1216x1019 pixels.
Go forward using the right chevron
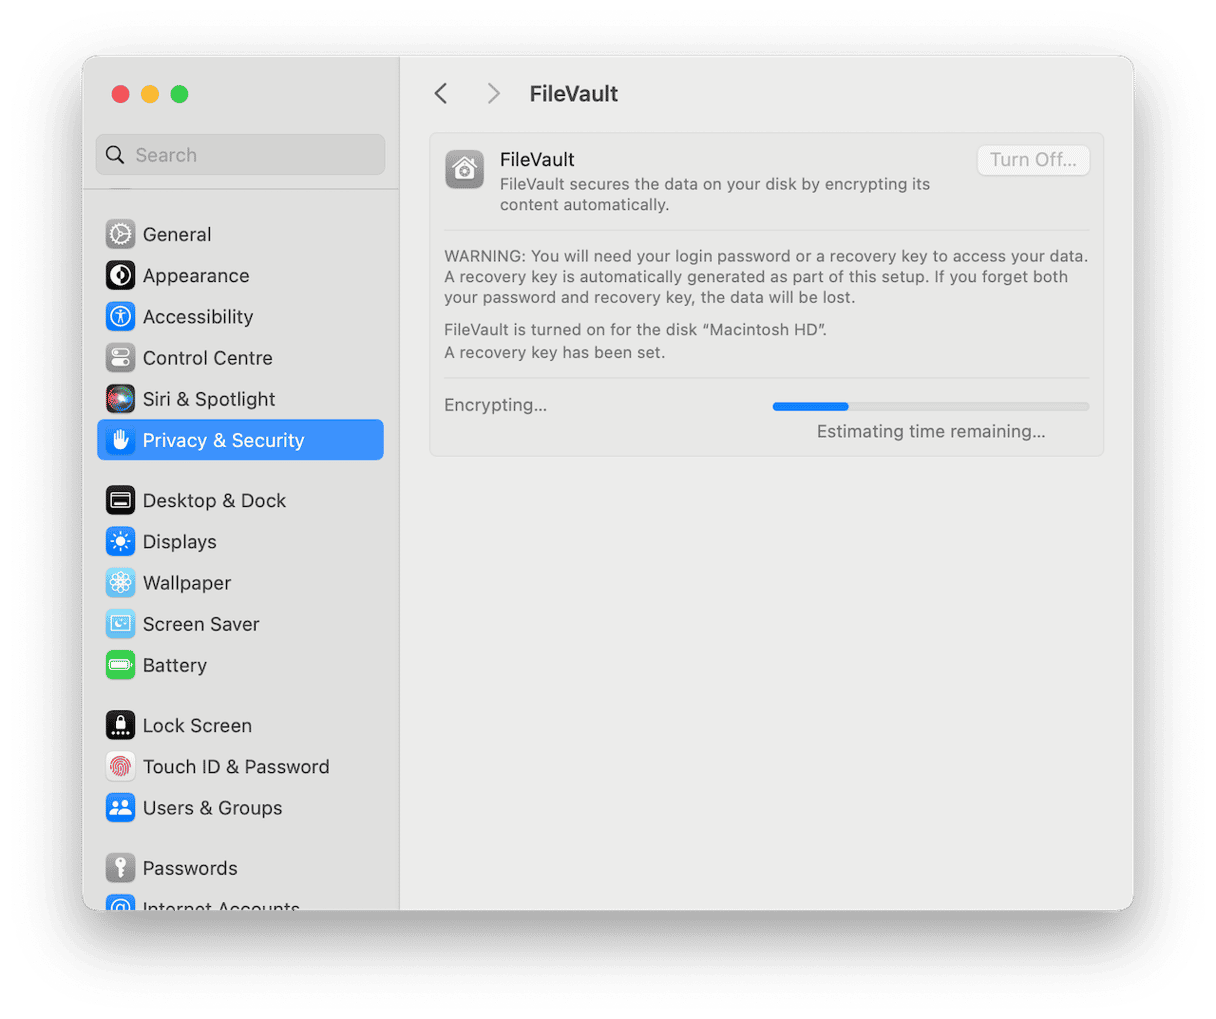point(493,94)
